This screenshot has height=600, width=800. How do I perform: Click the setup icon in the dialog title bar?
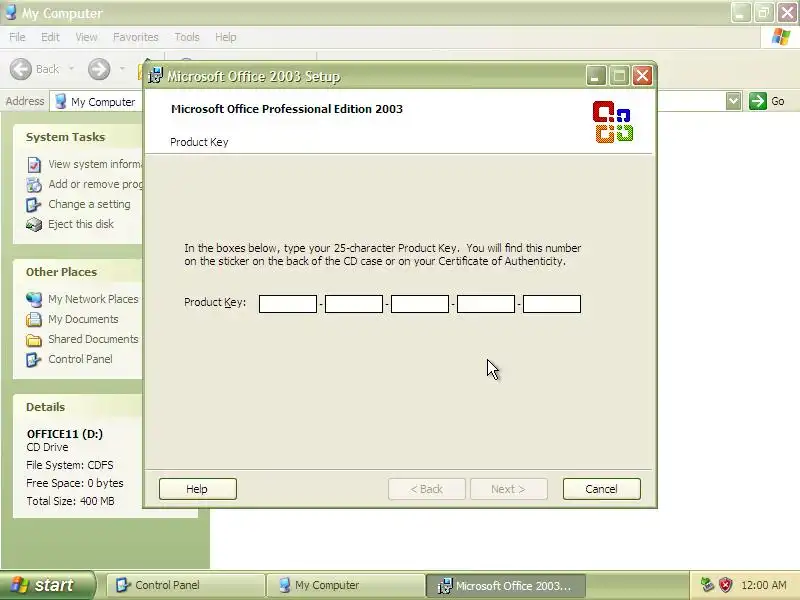(155, 76)
